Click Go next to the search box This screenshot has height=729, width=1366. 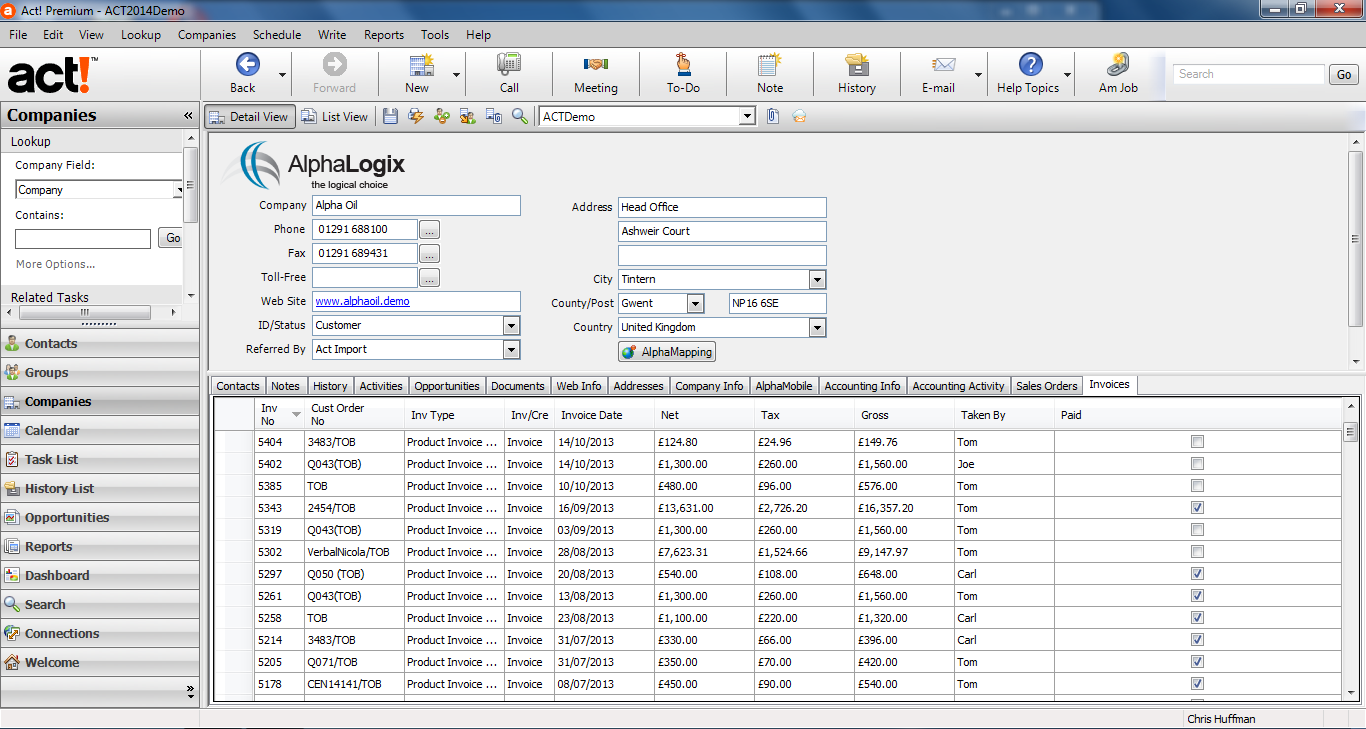(x=1344, y=74)
